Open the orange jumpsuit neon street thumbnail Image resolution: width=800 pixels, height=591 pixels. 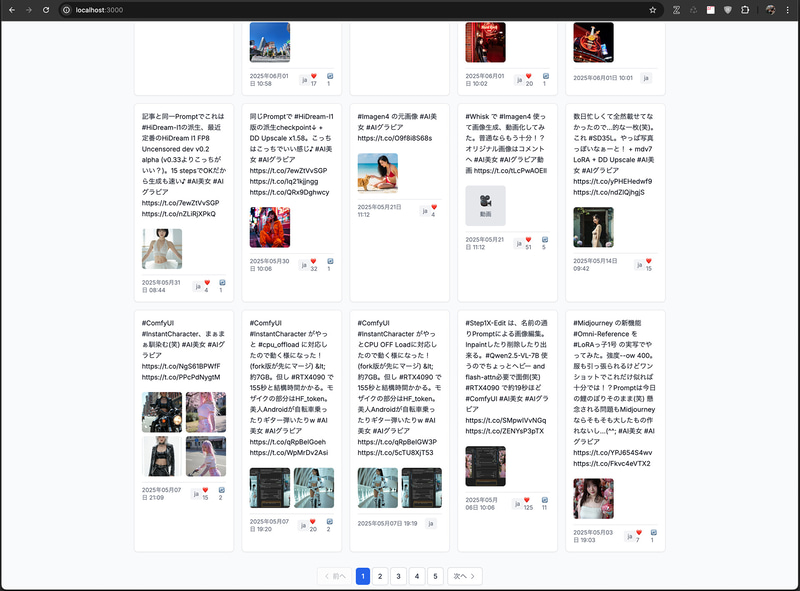(x=270, y=227)
